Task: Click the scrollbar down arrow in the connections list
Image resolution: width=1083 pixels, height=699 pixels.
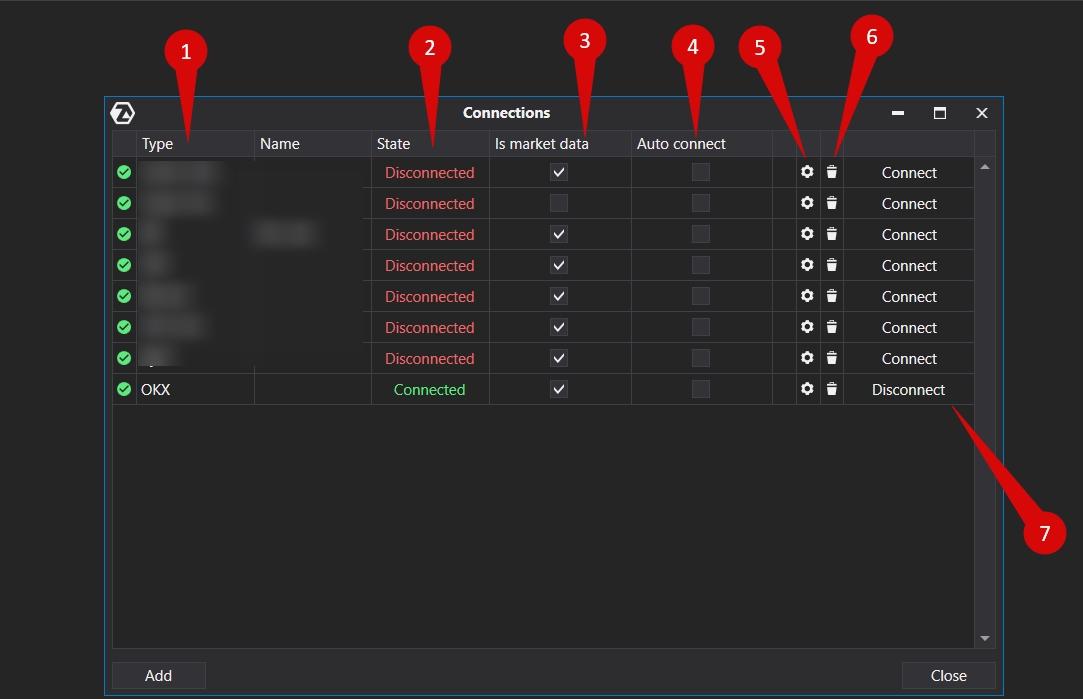Action: pos(985,638)
